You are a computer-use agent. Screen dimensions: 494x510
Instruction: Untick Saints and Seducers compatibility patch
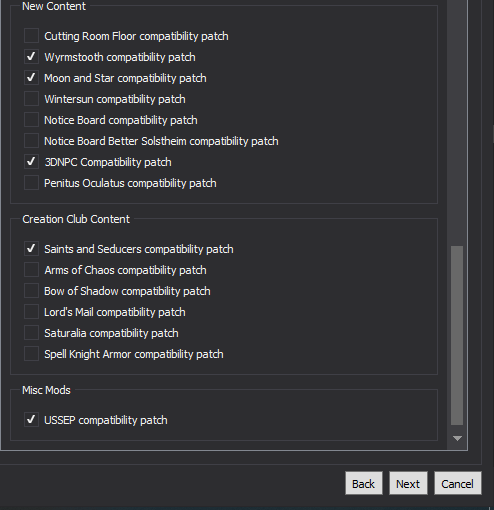(x=31, y=249)
